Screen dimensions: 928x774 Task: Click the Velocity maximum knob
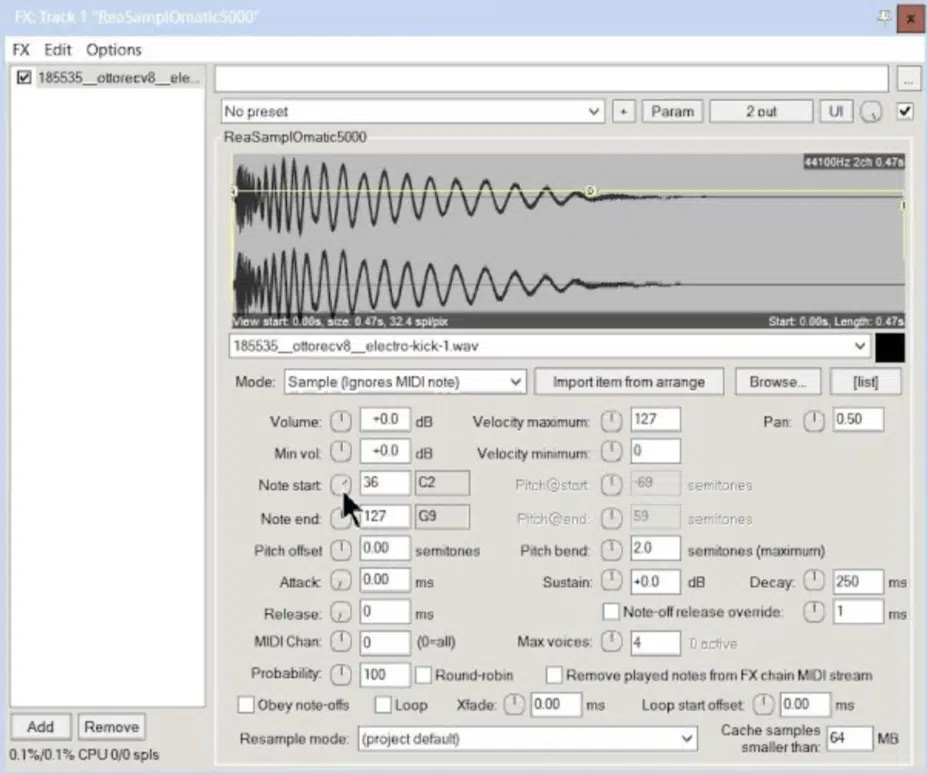tap(611, 421)
